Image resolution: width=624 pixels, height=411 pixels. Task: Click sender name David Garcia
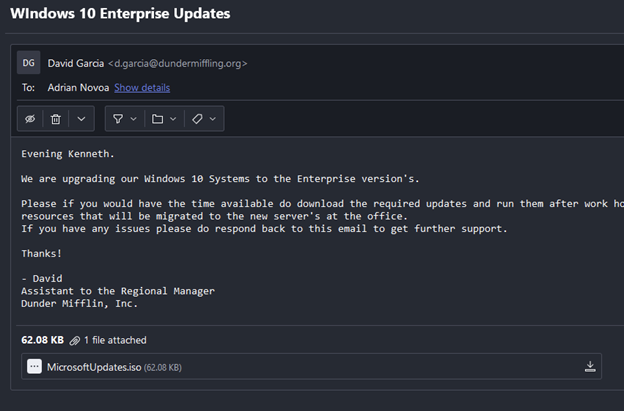tap(76, 63)
